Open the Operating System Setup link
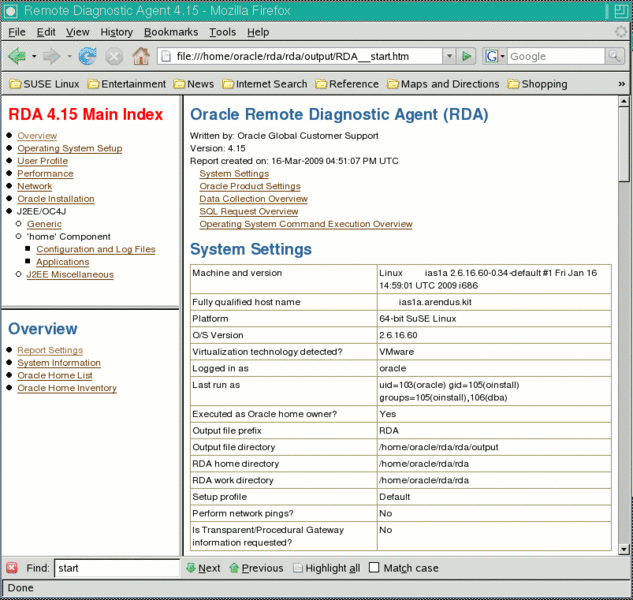 pyautogui.click(x=70, y=148)
